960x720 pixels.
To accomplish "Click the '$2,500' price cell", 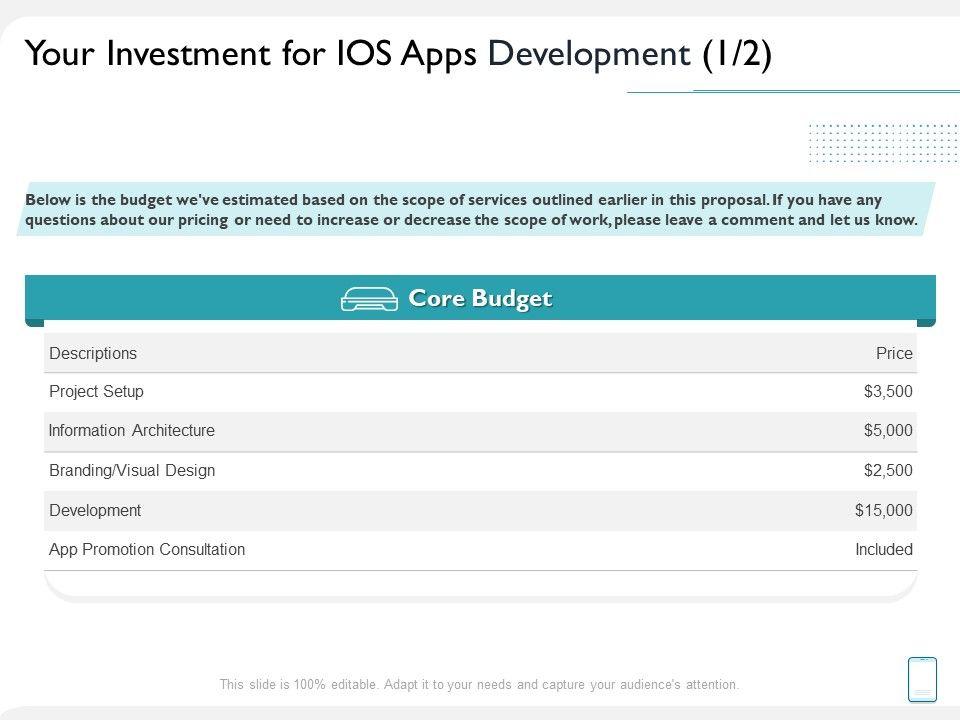I will click(x=888, y=470).
